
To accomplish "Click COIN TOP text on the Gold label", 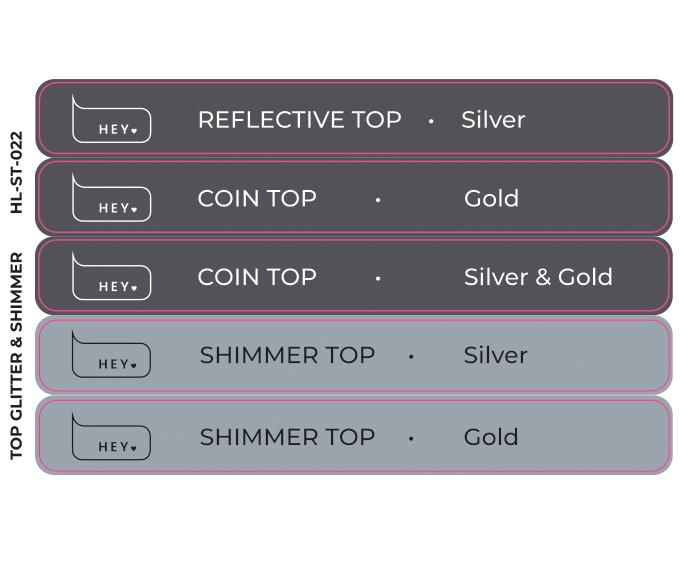I will point(257,198).
